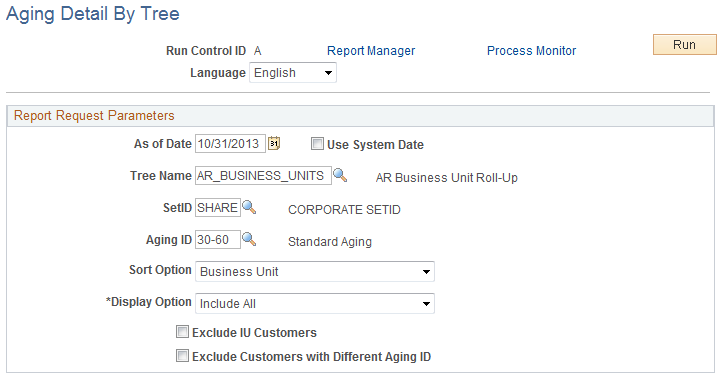The image size is (721, 377).
Task: Enable the Use System Date checkbox
Action: [x=317, y=144]
